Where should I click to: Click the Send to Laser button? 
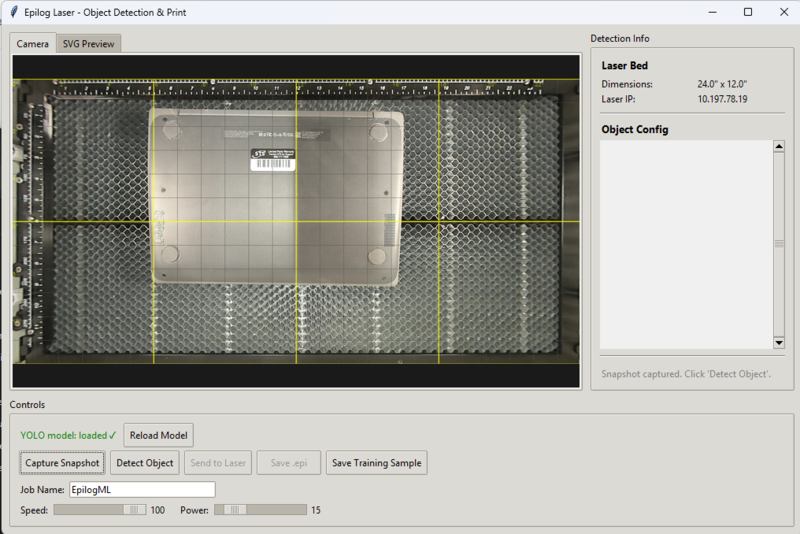tap(218, 463)
